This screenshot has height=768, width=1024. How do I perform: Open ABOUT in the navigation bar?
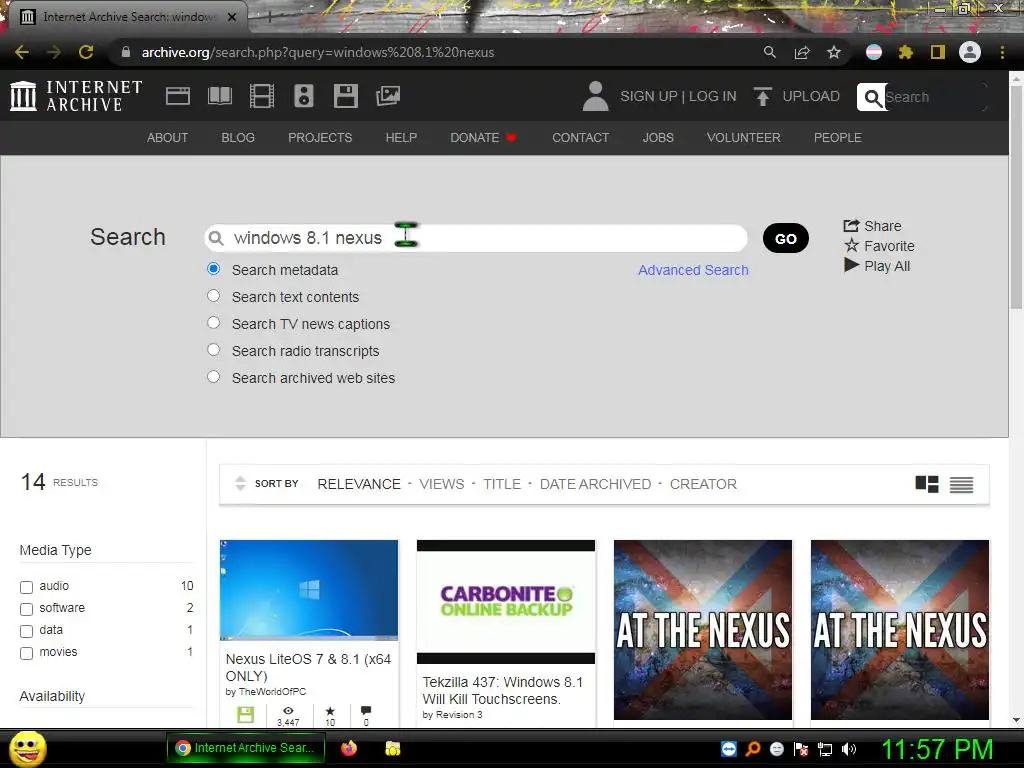tap(167, 138)
